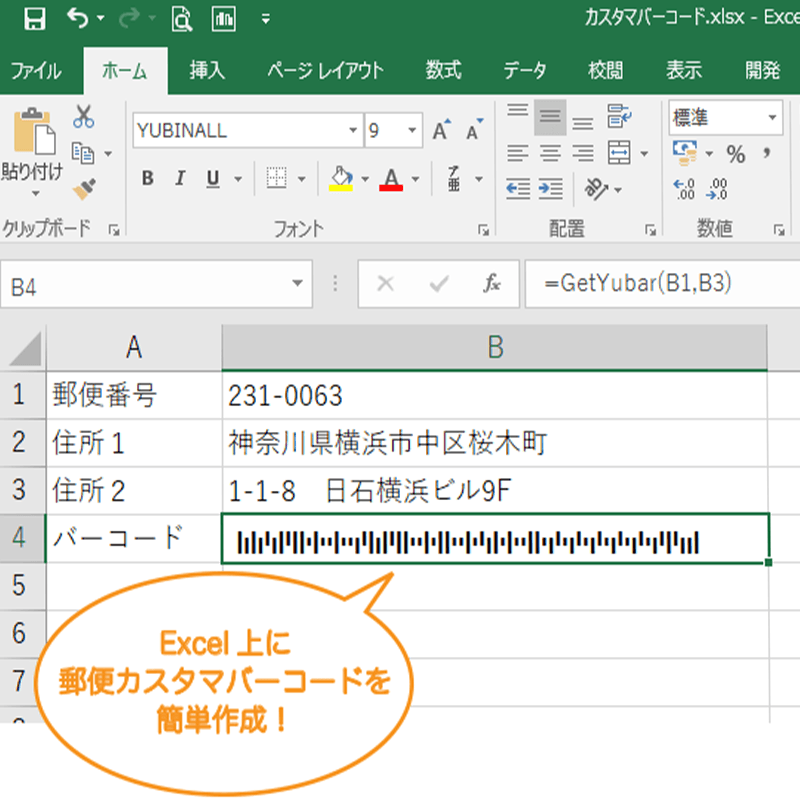Toggle Underline formatting

pyautogui.click(x=212, y=179)
